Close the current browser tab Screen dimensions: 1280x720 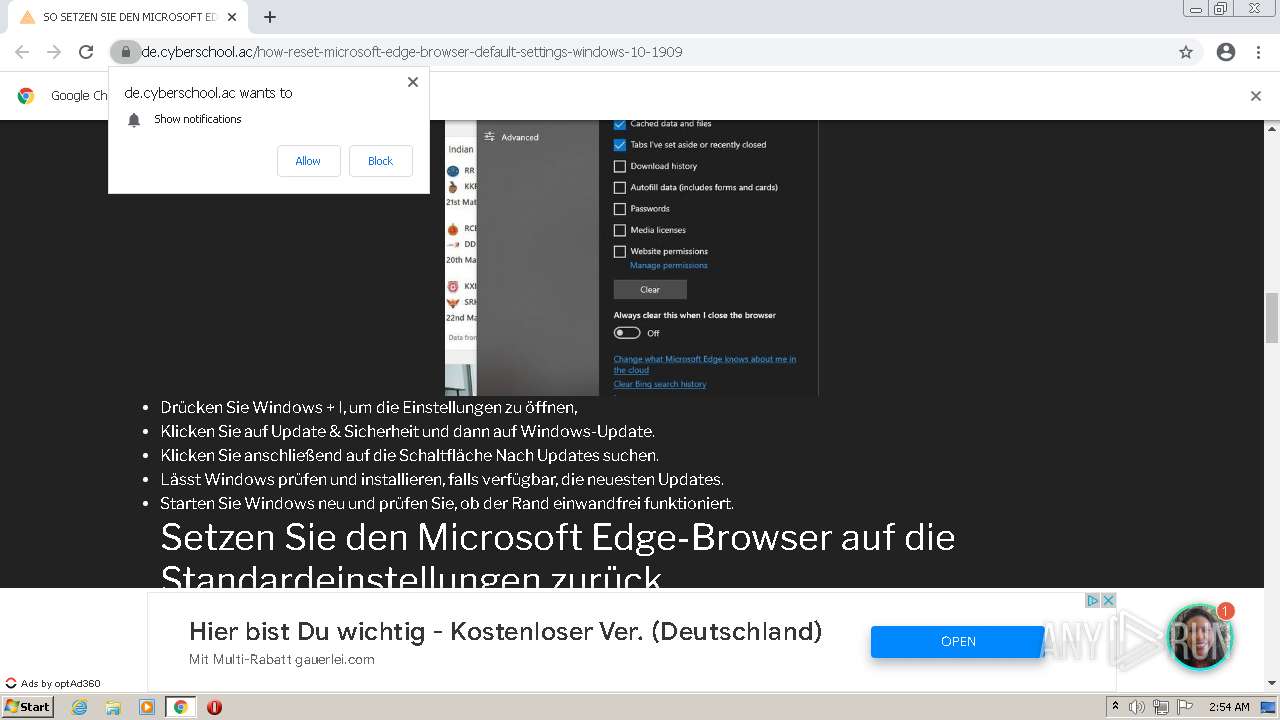[x=232, y=17]
